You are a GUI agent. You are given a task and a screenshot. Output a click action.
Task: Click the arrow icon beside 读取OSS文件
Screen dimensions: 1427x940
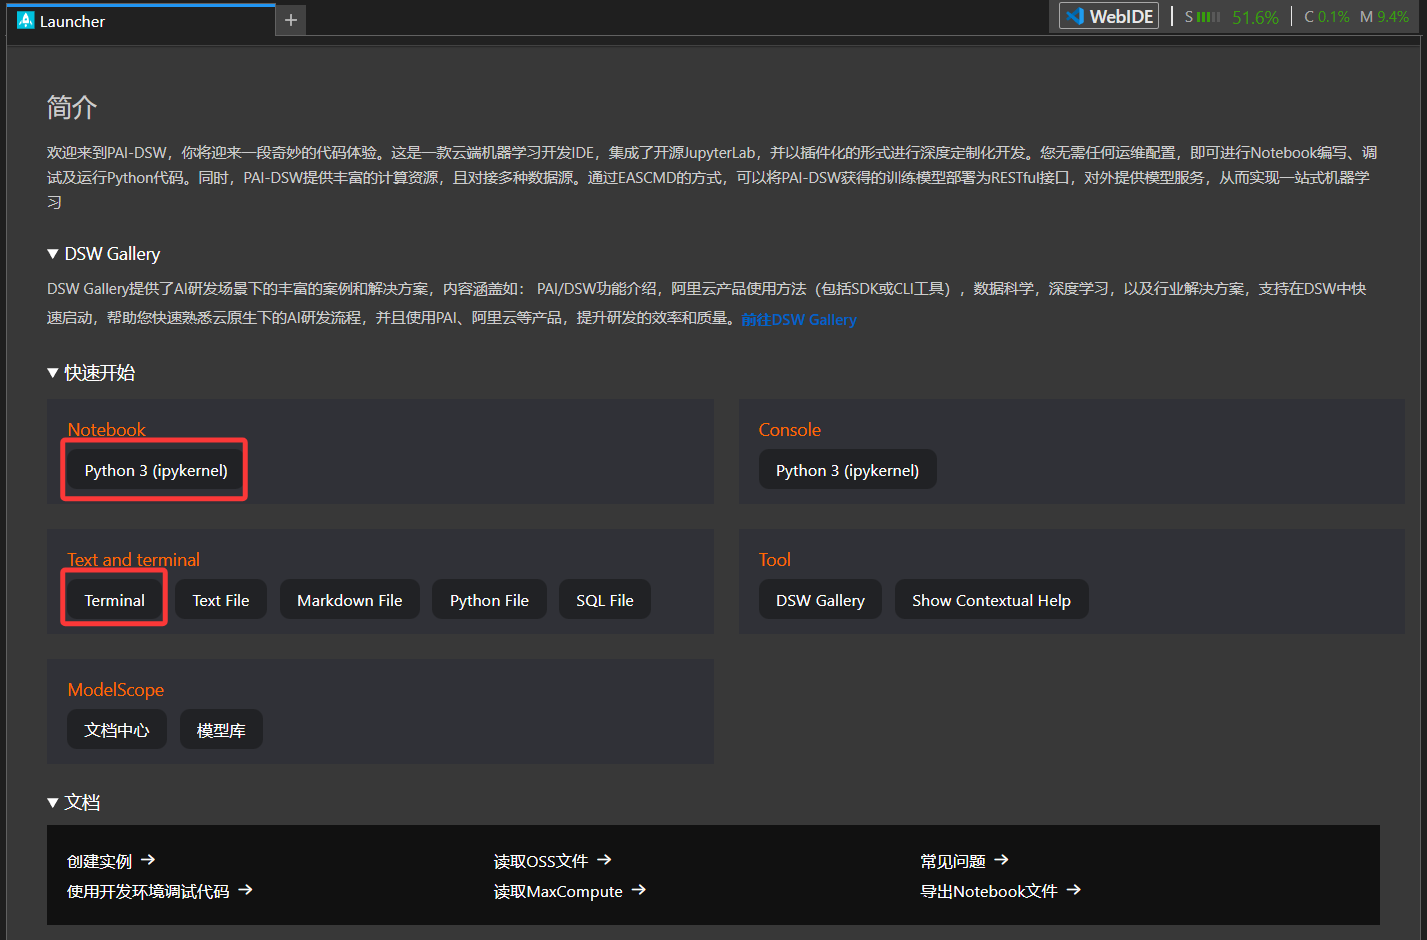604,860
